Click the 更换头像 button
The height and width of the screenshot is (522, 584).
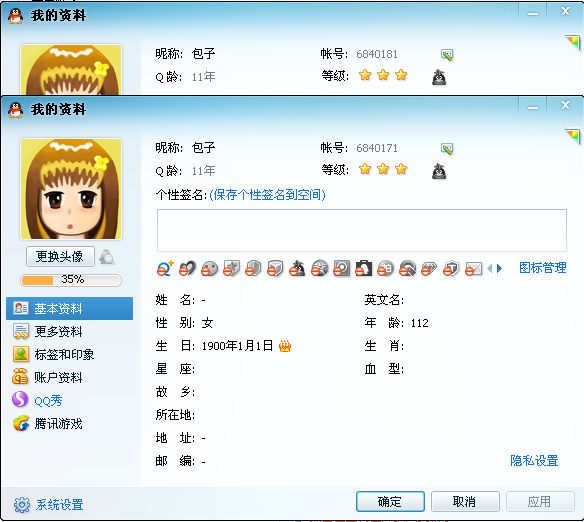(60, 257)
